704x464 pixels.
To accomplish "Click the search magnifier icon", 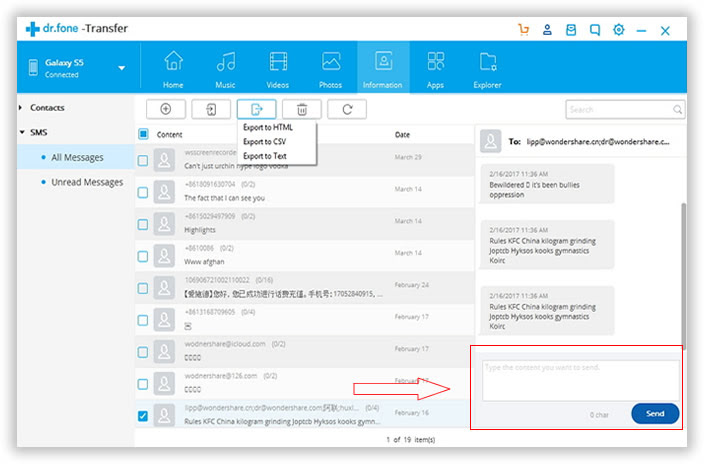I will pos(678,110).
